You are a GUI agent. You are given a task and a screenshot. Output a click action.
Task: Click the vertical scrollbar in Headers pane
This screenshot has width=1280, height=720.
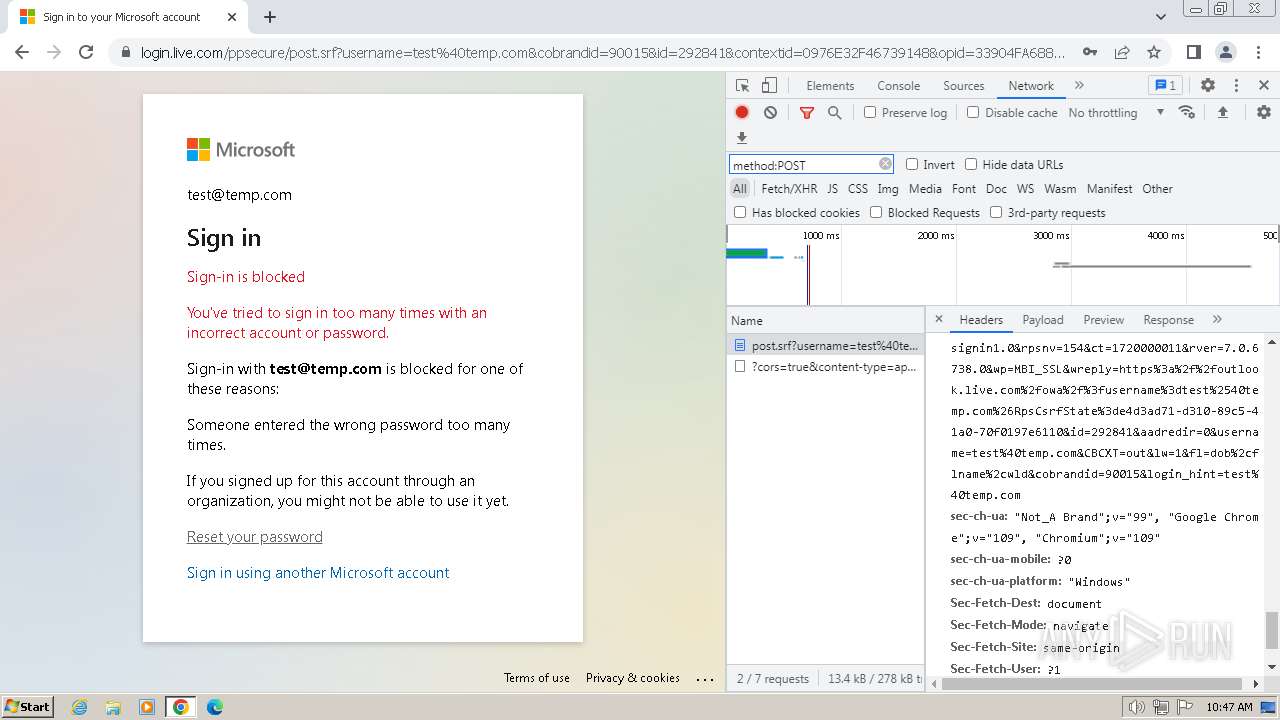[x=1272, y=630]
